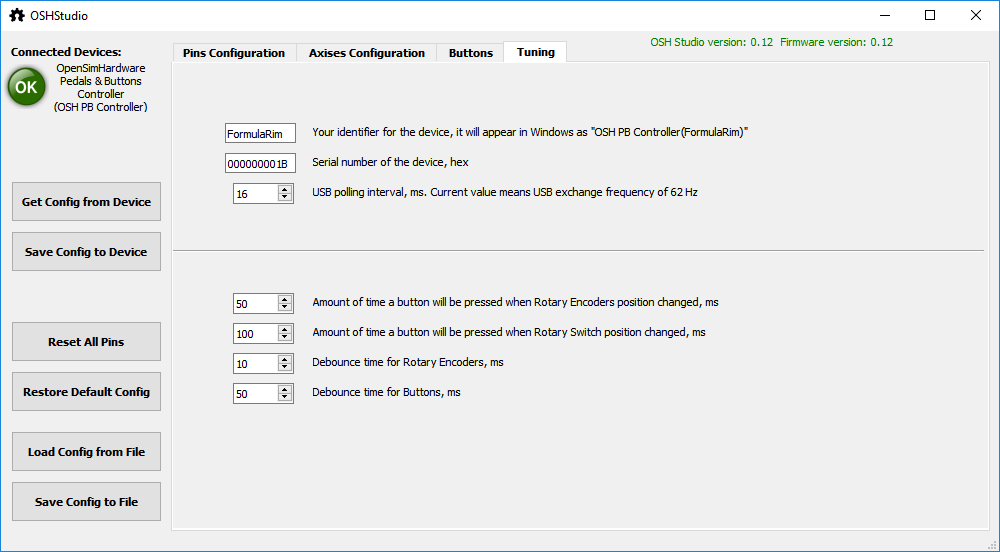Image resolution: width=1000 pixels, height=552 pixels.
Task: Increase USB polling interval with up arrow
Action: click(x=285, y=190)
